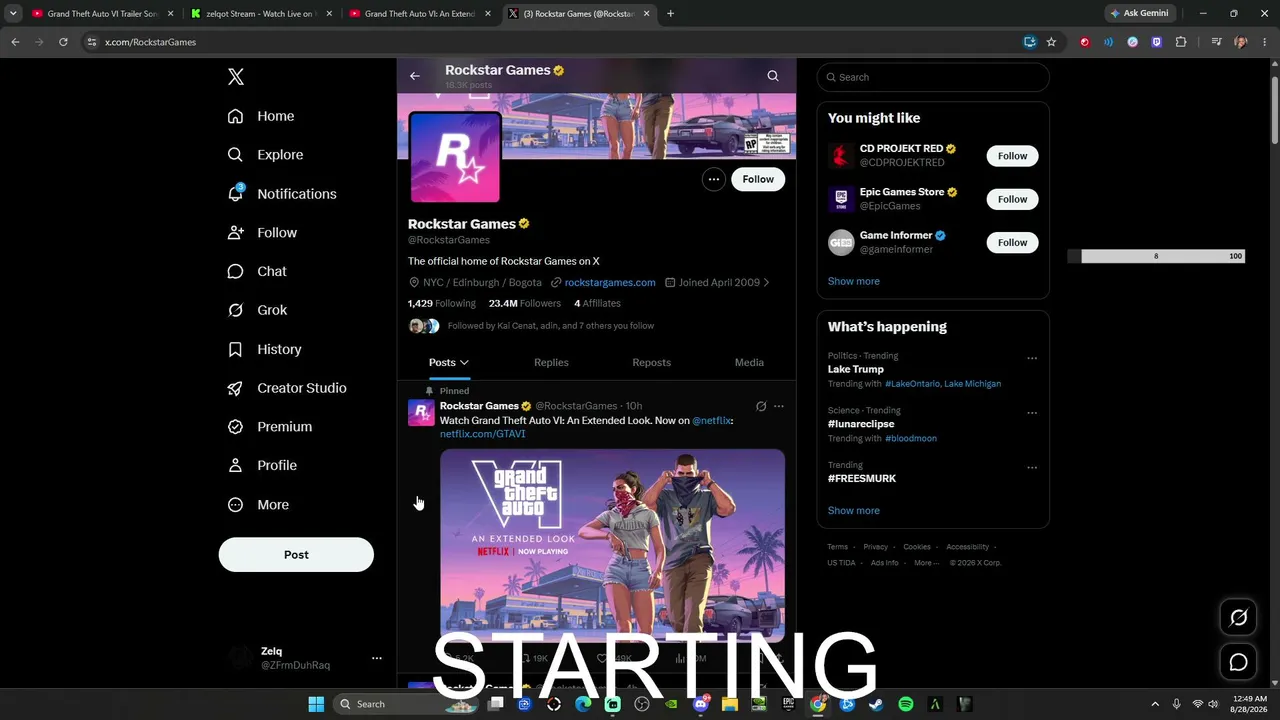Image resolution: width=1280 pixels, height=720 pixels.
Task: Open Discord from the taskbar
Action: point(701,704)
